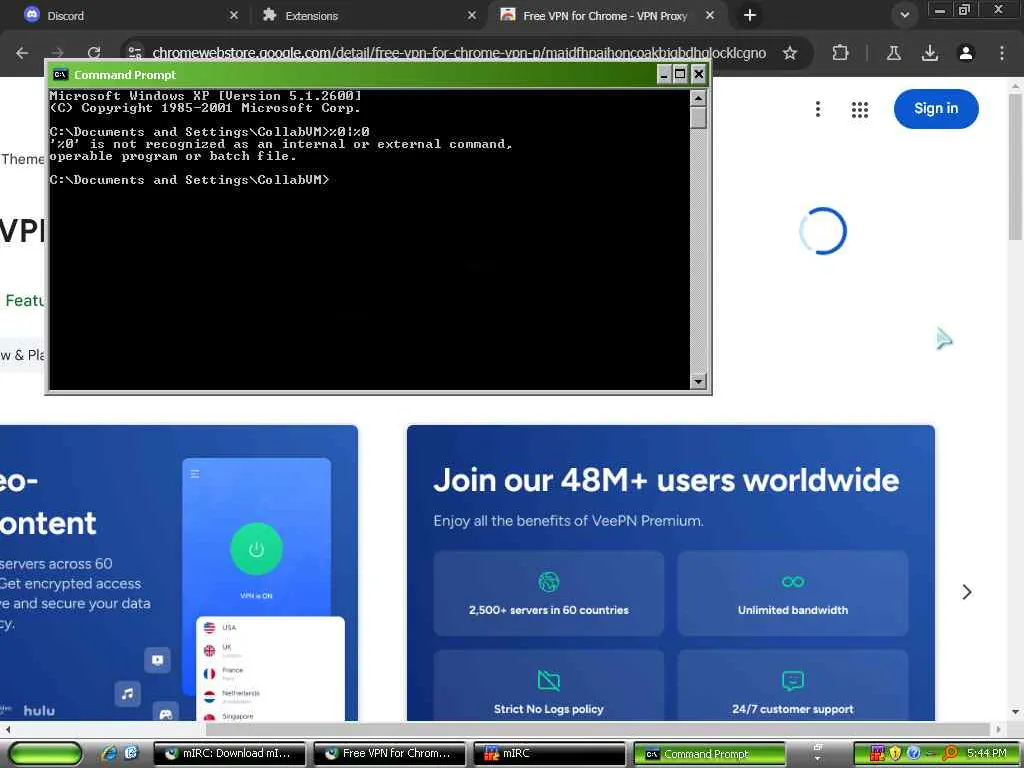Open the tab search dropdown arrow

tap(904, 15)
